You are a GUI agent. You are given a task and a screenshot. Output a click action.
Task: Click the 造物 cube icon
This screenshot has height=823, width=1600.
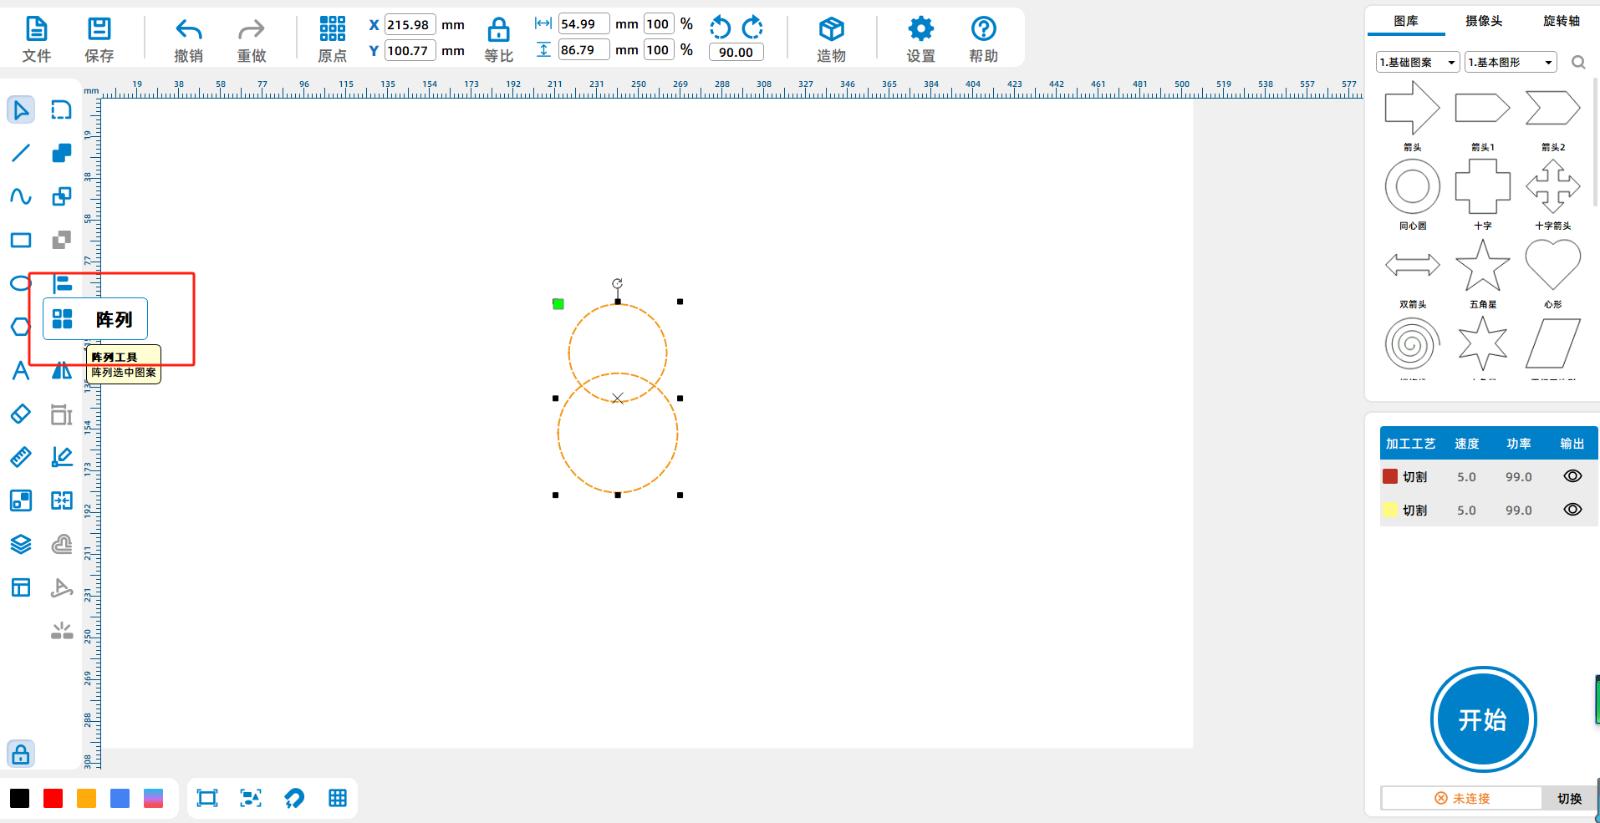(831, 30)
